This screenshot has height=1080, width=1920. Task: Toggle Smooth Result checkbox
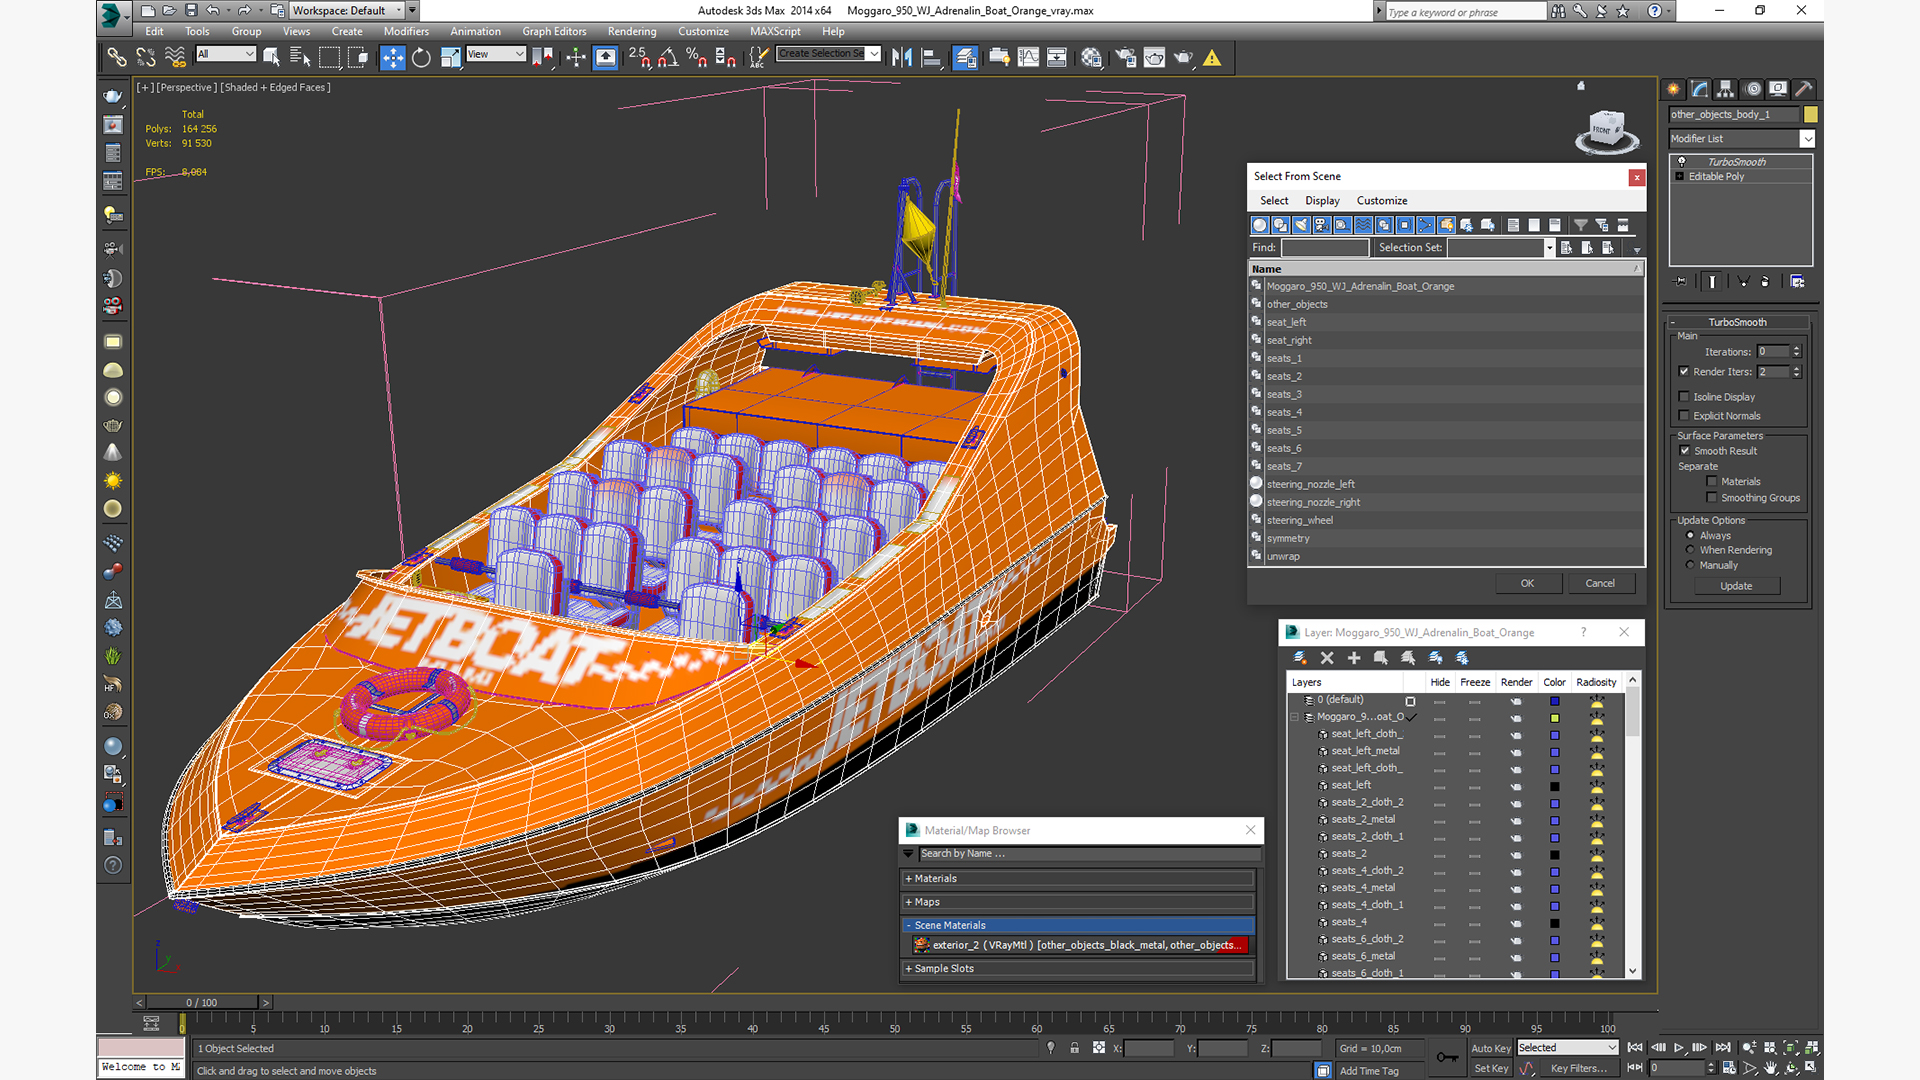[1685, 451]
